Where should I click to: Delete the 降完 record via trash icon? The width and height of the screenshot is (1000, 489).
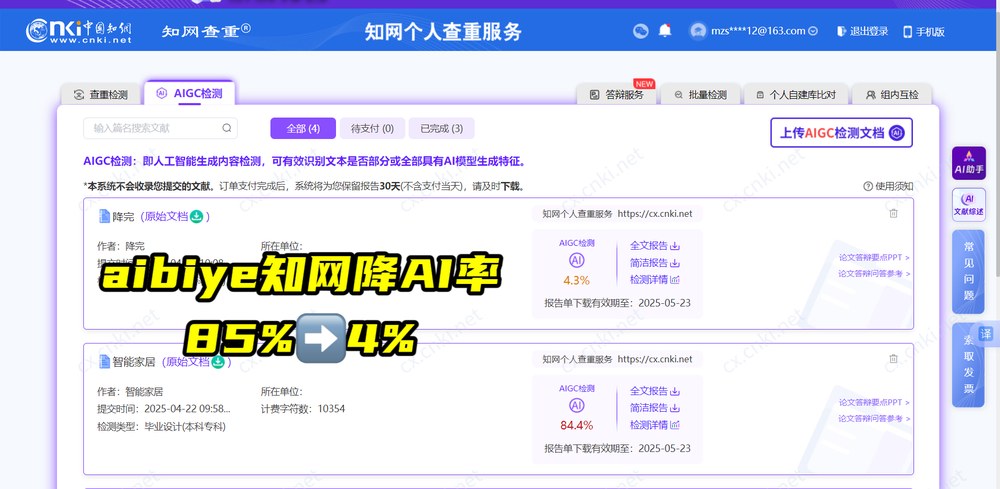click(x=893, y=214)
